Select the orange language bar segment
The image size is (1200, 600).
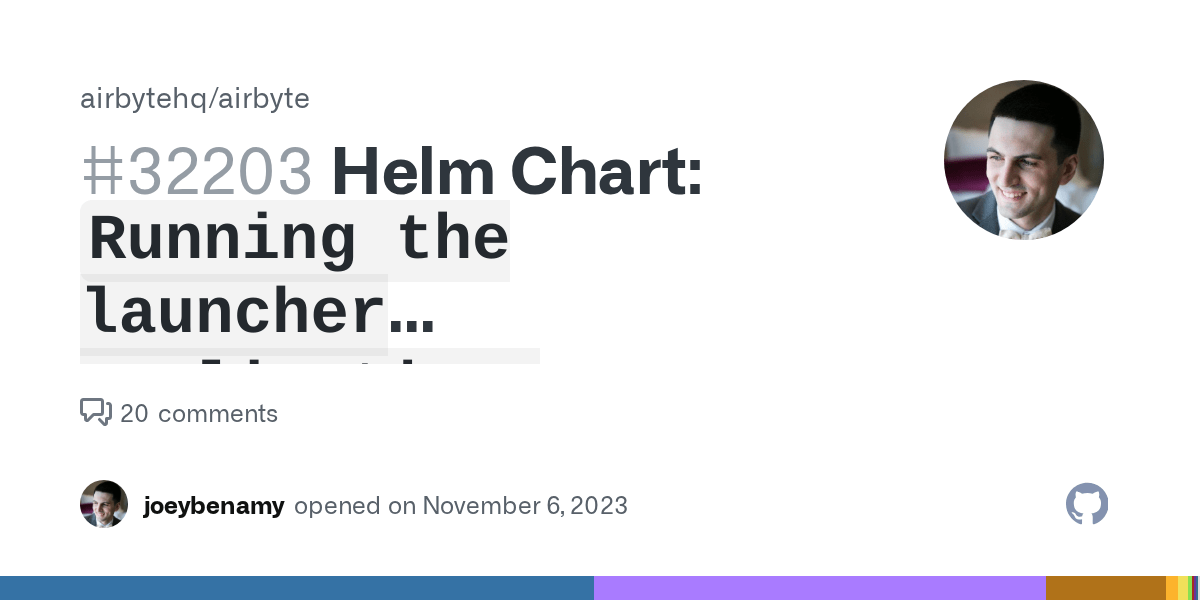click(x=1172, y=588)
